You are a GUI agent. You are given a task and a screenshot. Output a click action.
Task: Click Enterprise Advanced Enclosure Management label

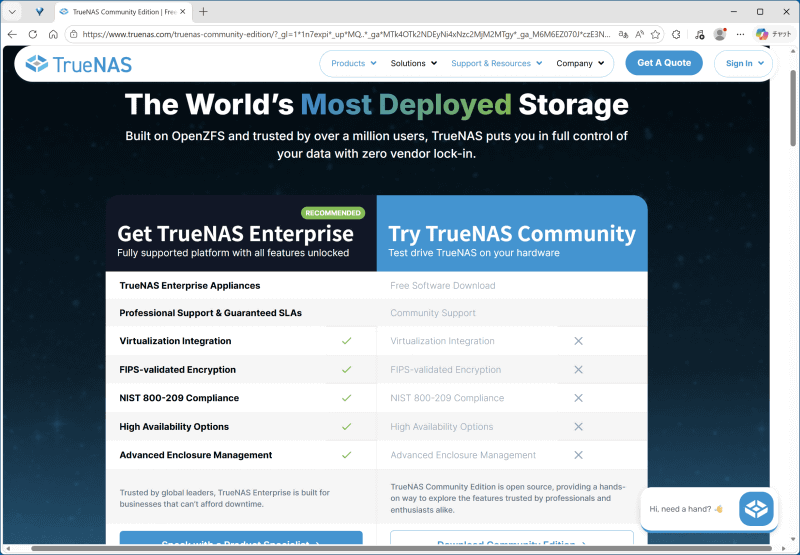coord(195,455)
